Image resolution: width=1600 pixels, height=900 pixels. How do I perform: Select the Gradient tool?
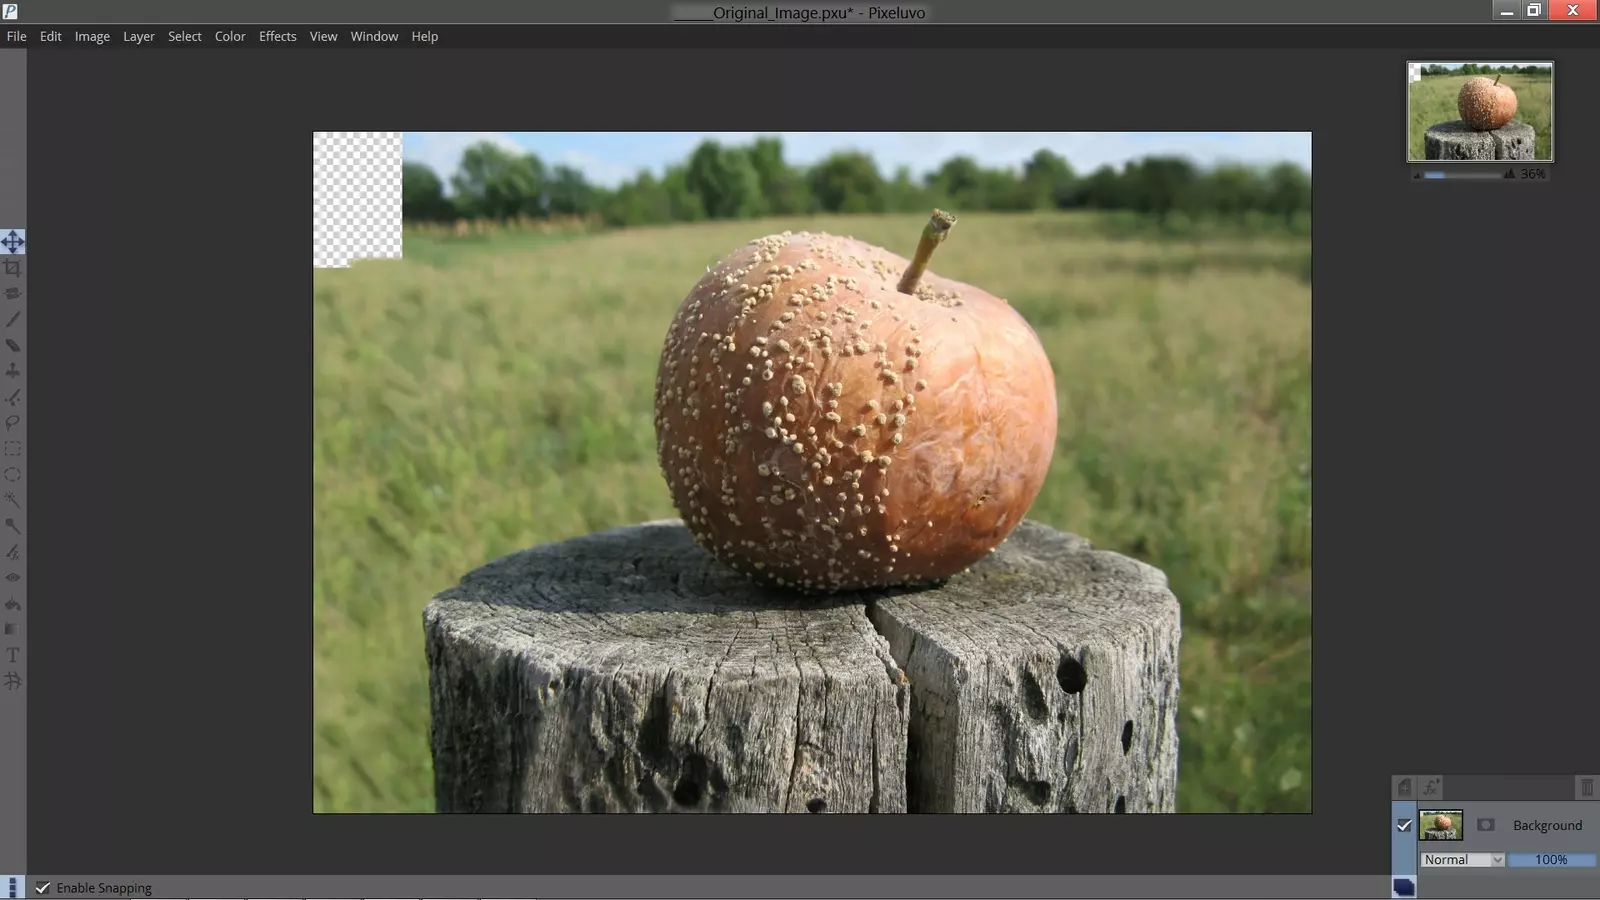pyautogui.click(x=12, y=629)
